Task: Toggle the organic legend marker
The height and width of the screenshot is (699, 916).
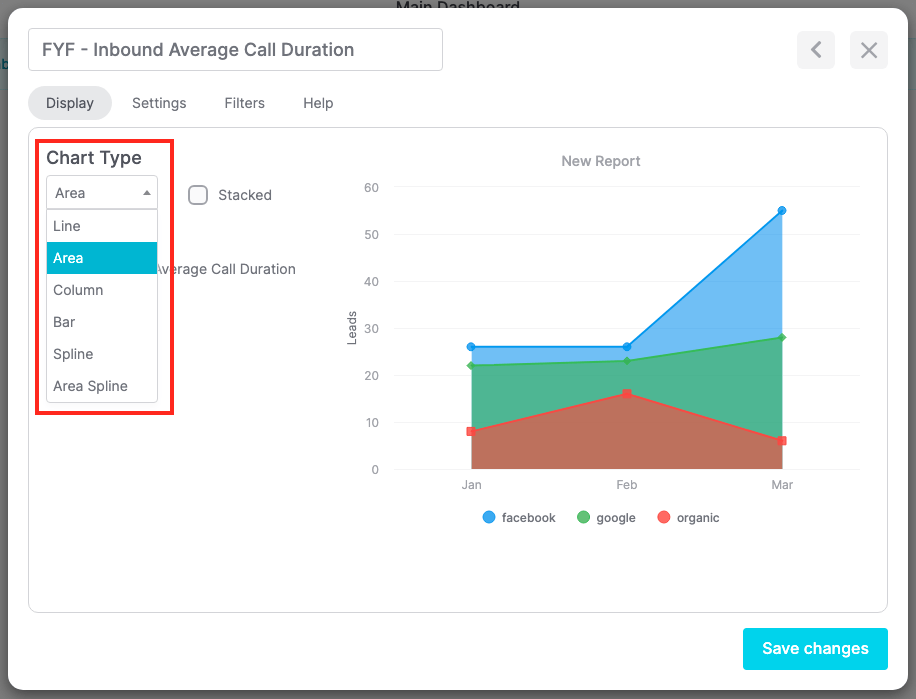Action: coord(664,517)
